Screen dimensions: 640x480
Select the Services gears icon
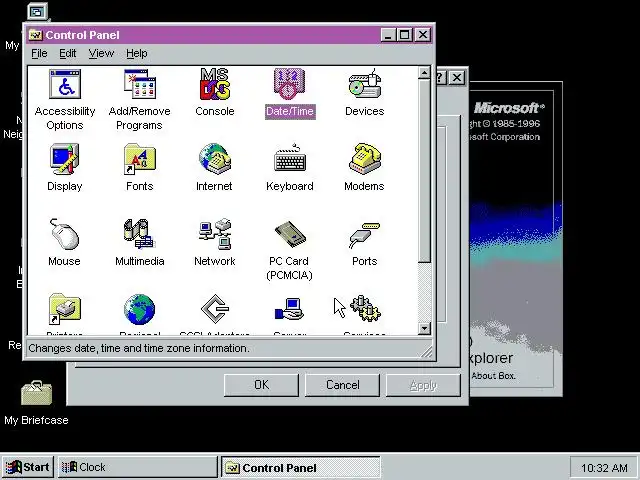[x=365, y=309]
